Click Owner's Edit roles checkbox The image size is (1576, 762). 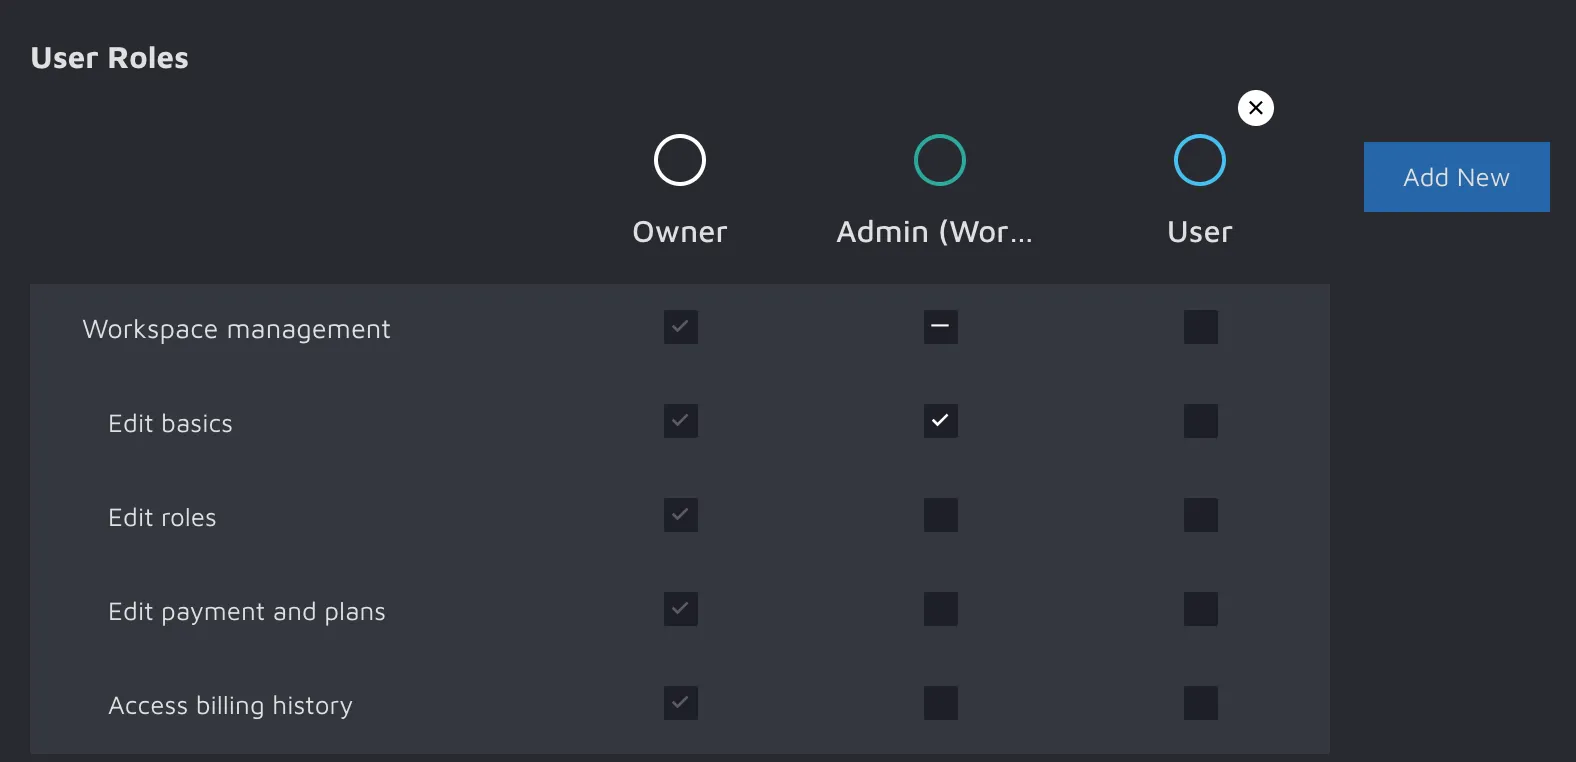[680, 515]
